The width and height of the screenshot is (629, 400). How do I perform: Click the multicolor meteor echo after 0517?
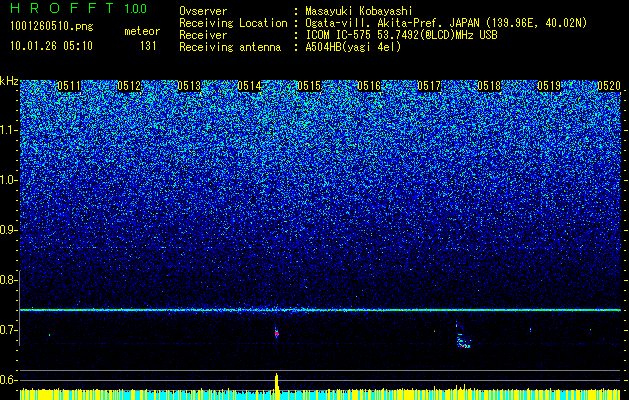click(x=463, y=337)
